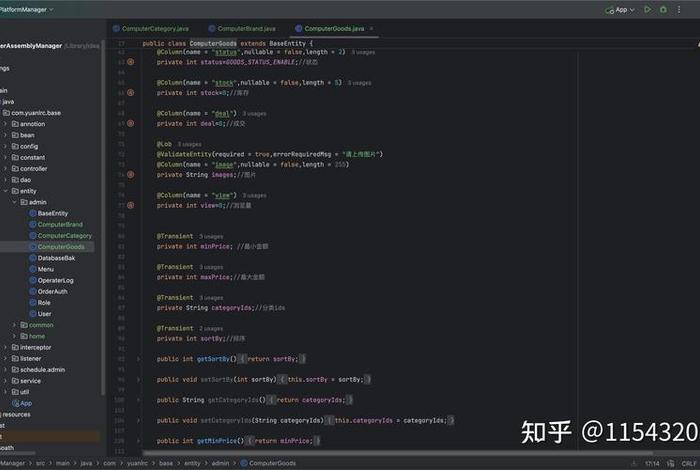
Task: Click admin in the breadcrumb bar
Action: tap(221, 463)
